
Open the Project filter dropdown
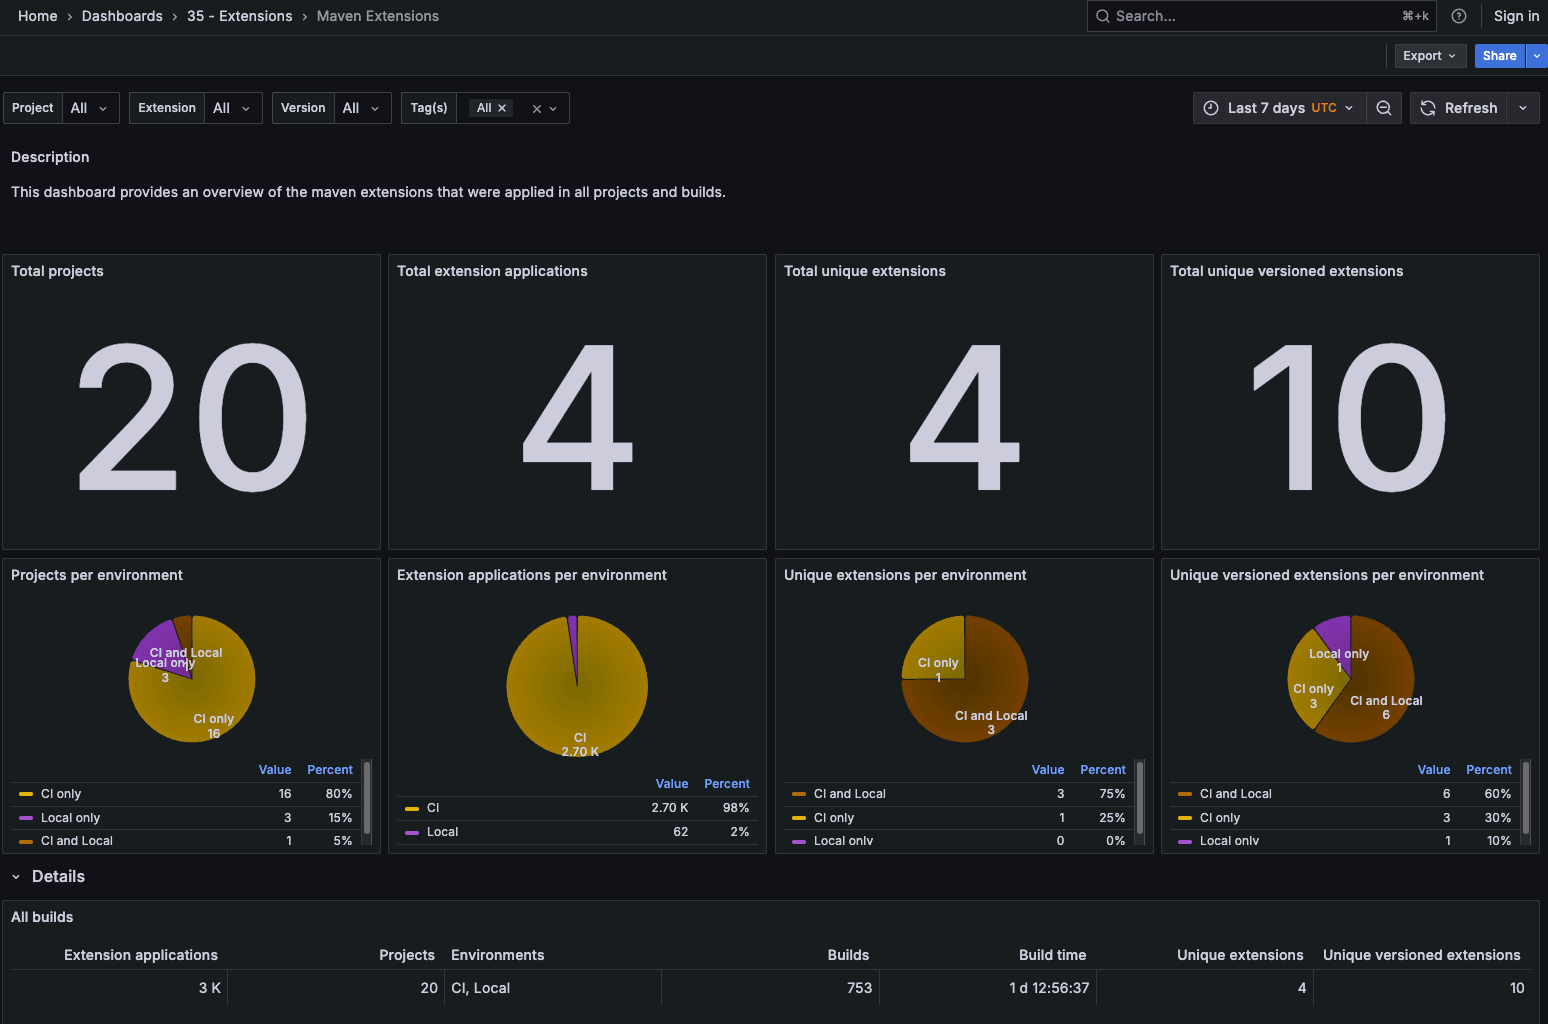[x=90, y=107]
